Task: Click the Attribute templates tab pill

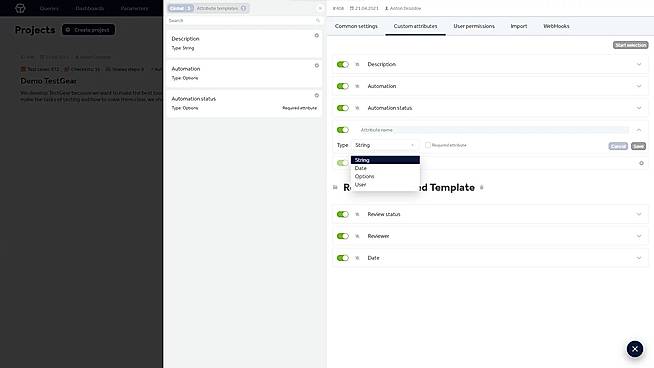Action: pyautogui.click(x=221, y=8)
